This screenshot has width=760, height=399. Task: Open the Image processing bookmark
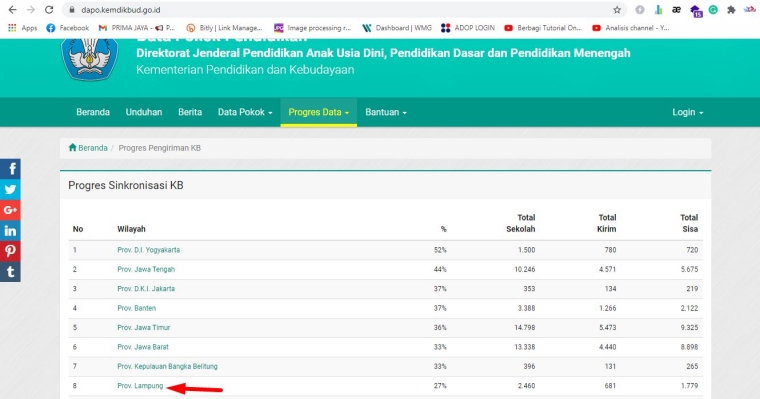click(x=312, y=28)
